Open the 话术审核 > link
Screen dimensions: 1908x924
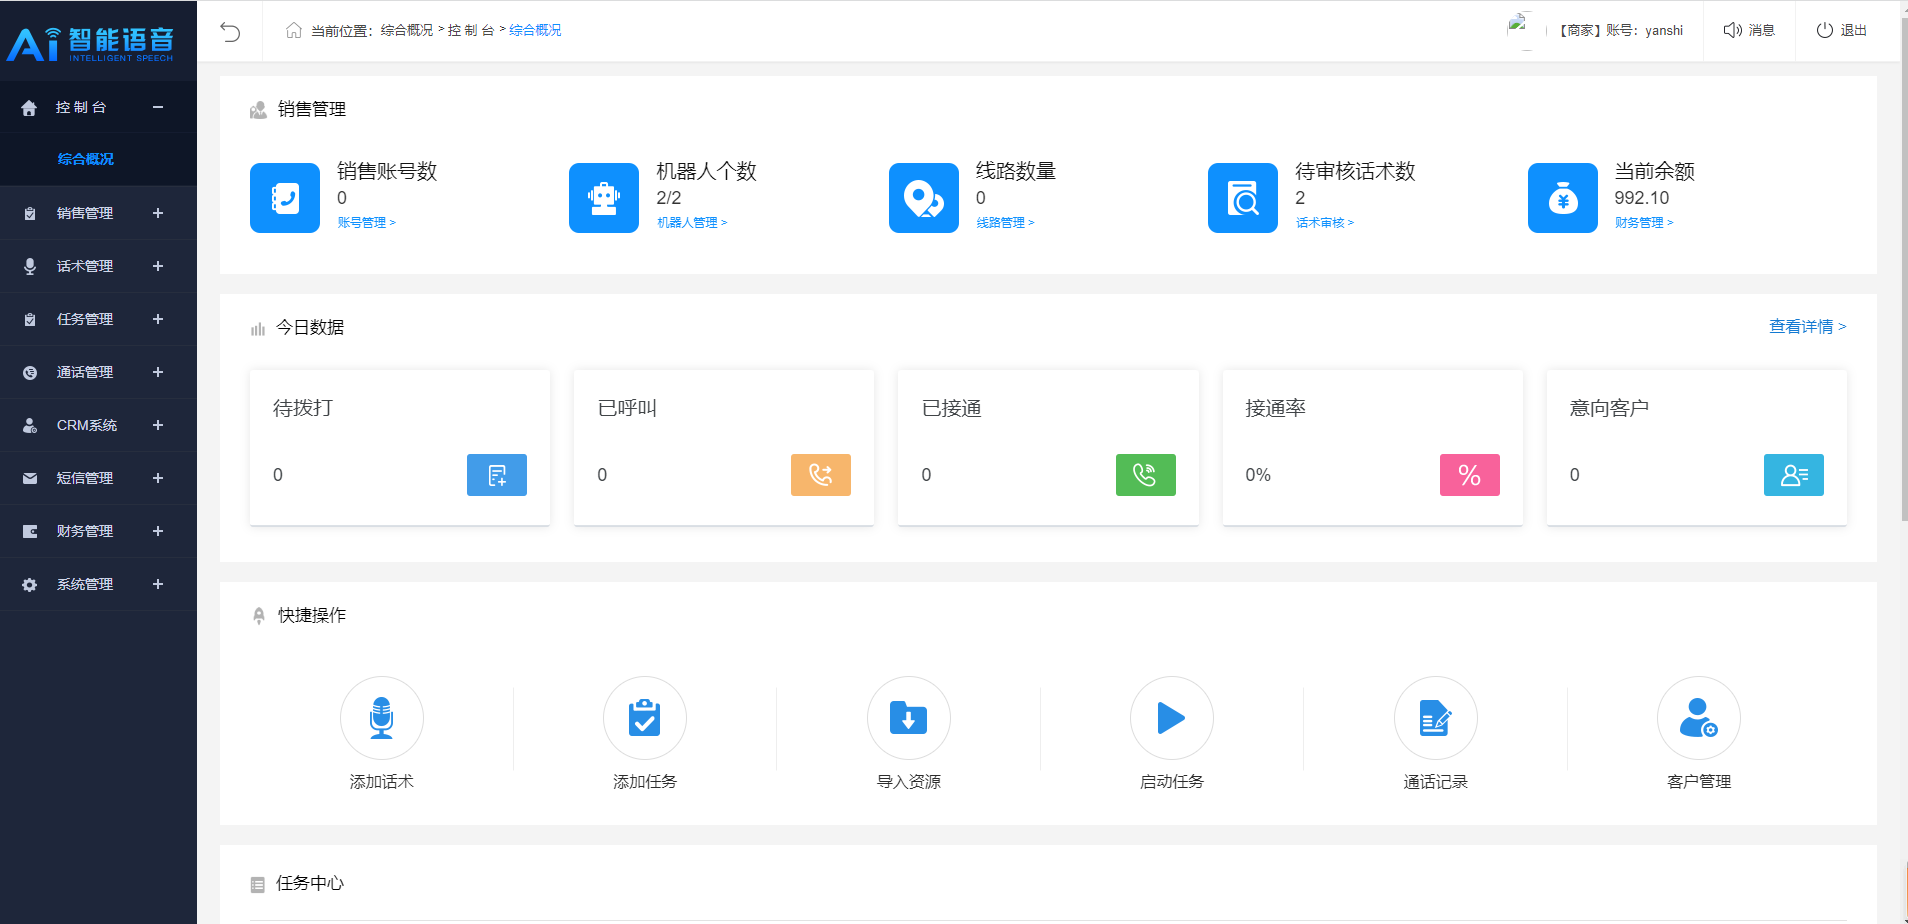(1325, 223)
